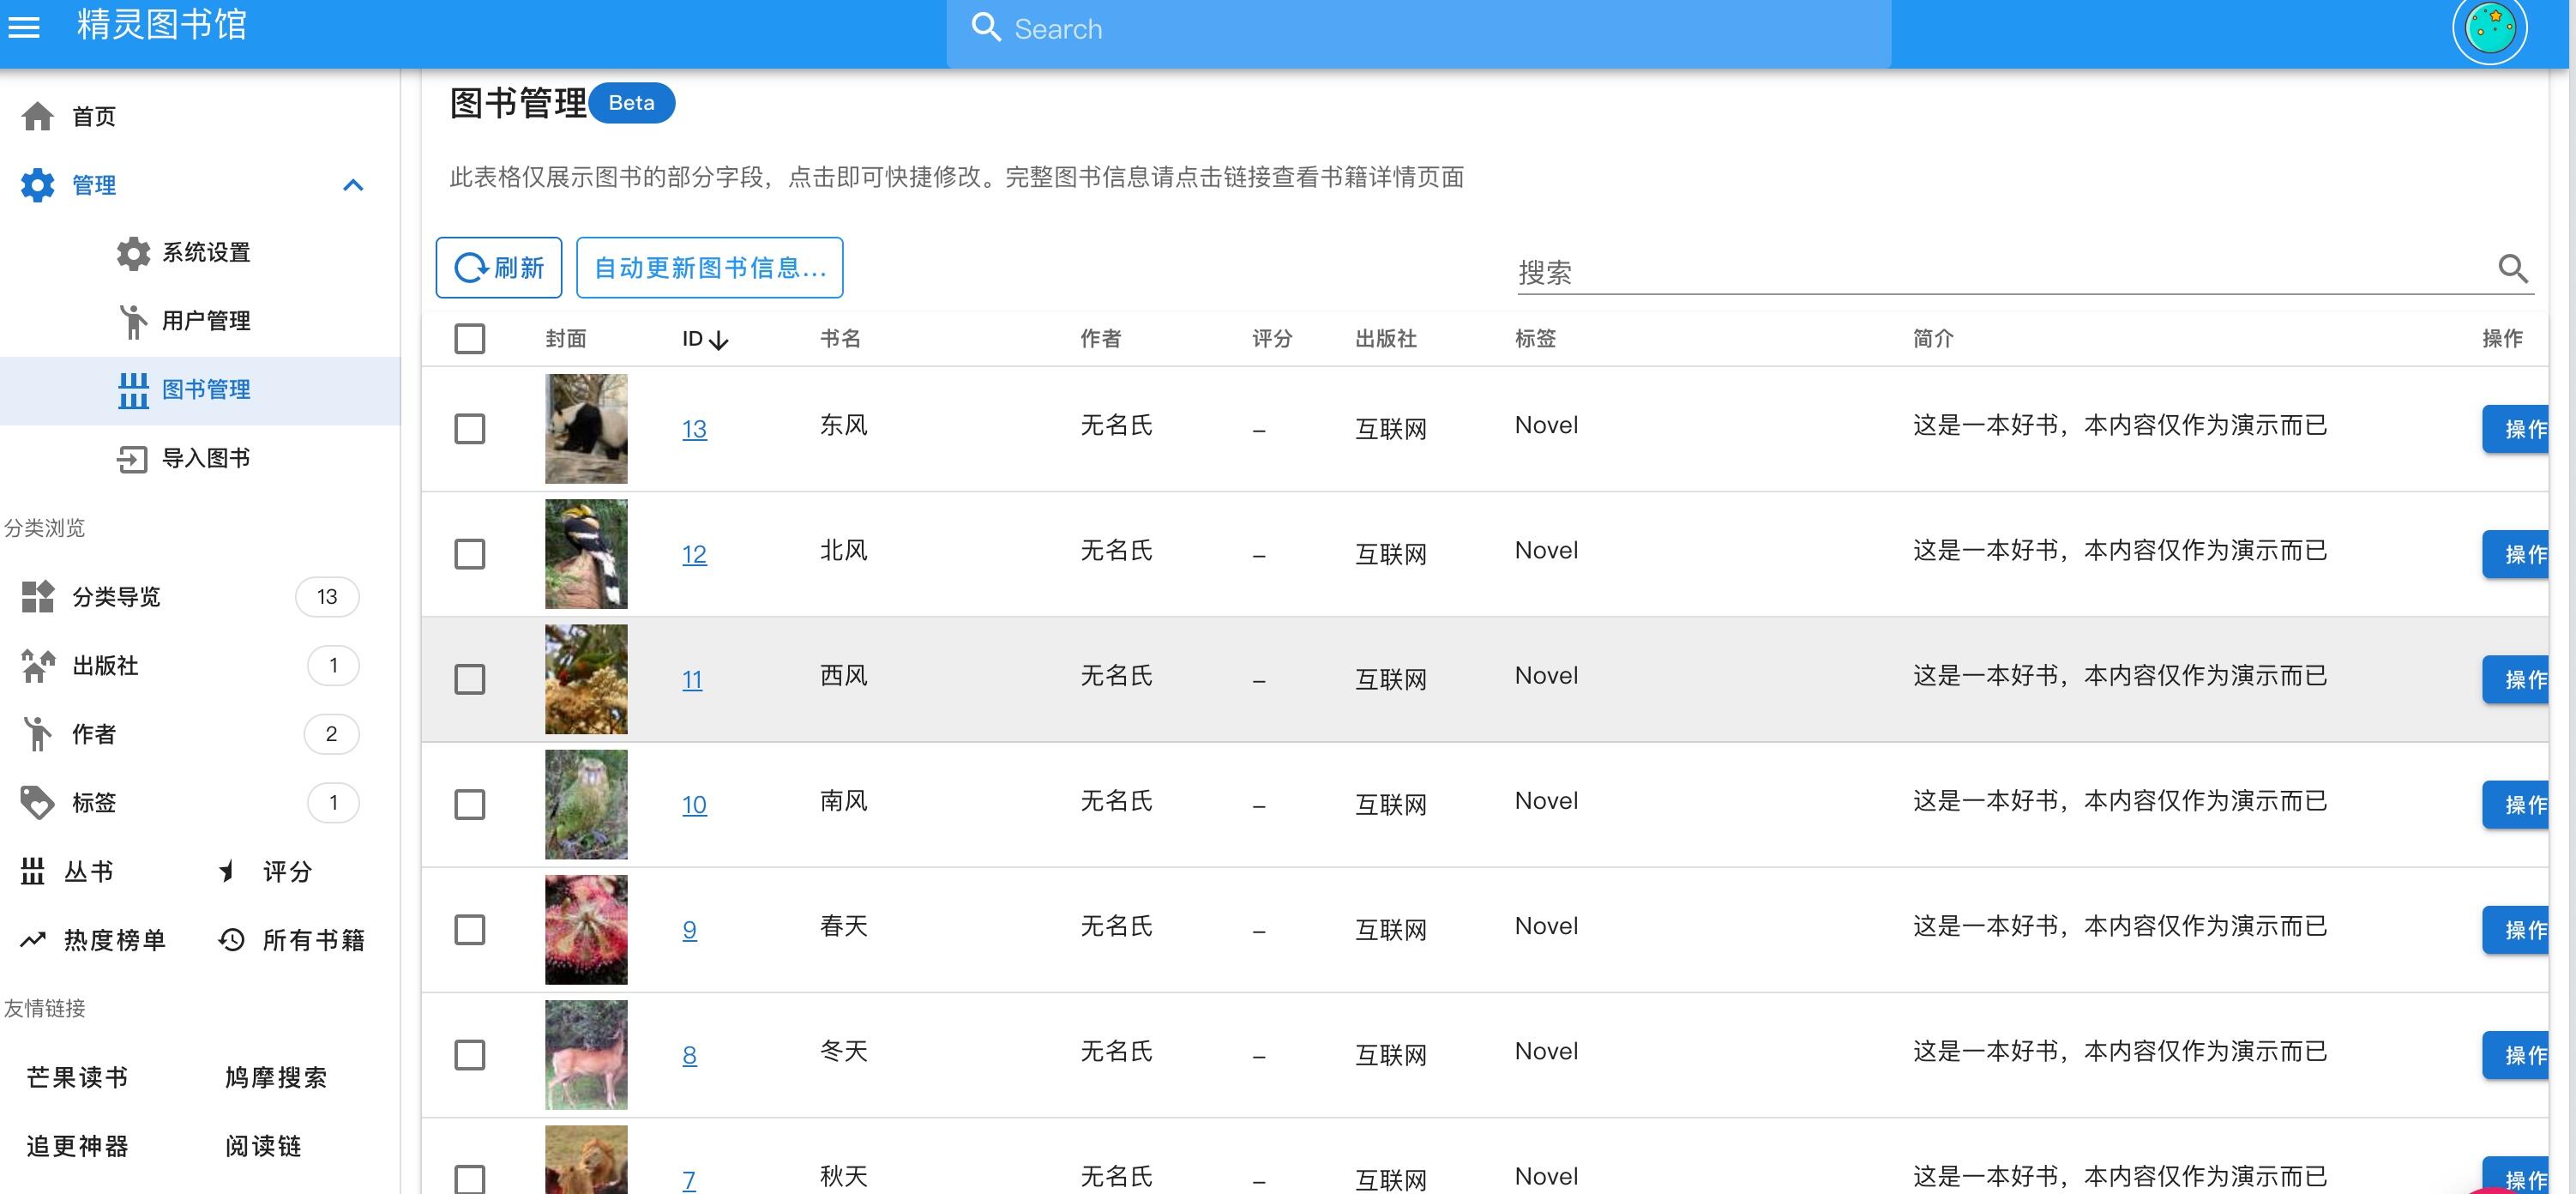Open the hamburger navigation menu
This screenshot has height=1194, width=2576.
tap(25, 27)
